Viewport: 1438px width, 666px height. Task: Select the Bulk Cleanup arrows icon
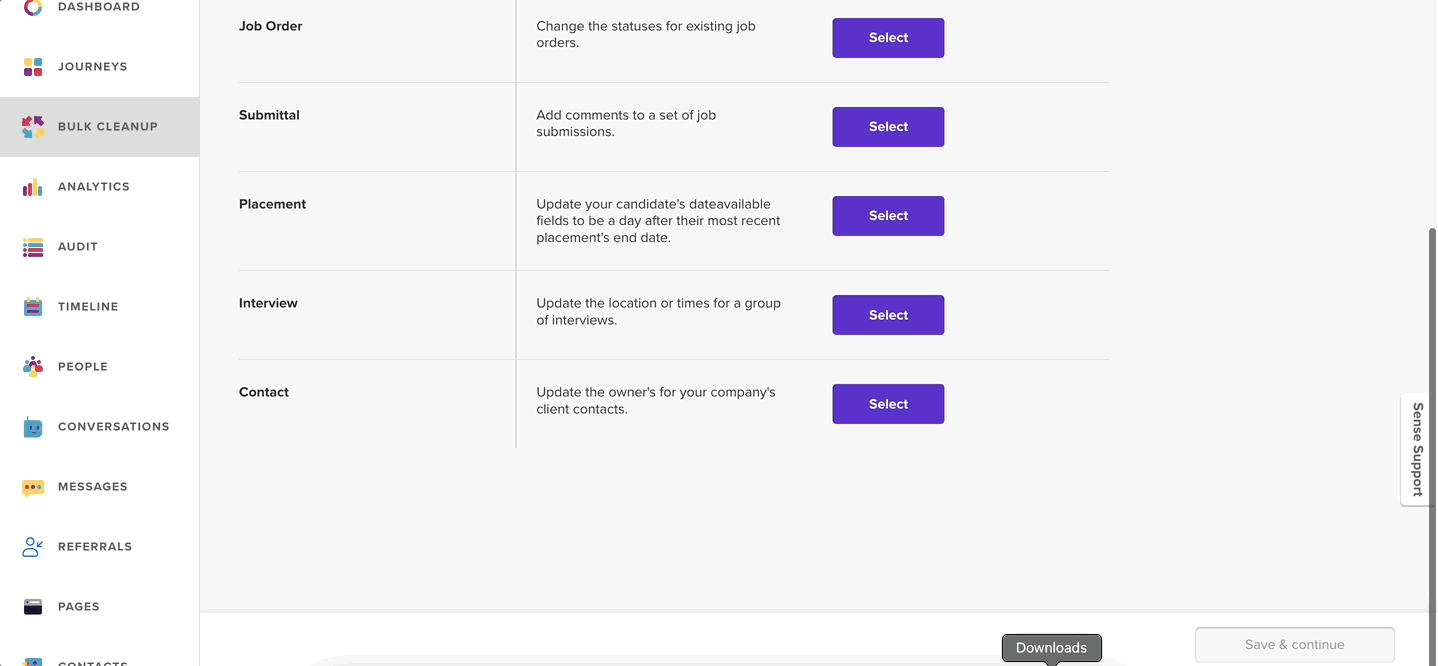(33, 127)
